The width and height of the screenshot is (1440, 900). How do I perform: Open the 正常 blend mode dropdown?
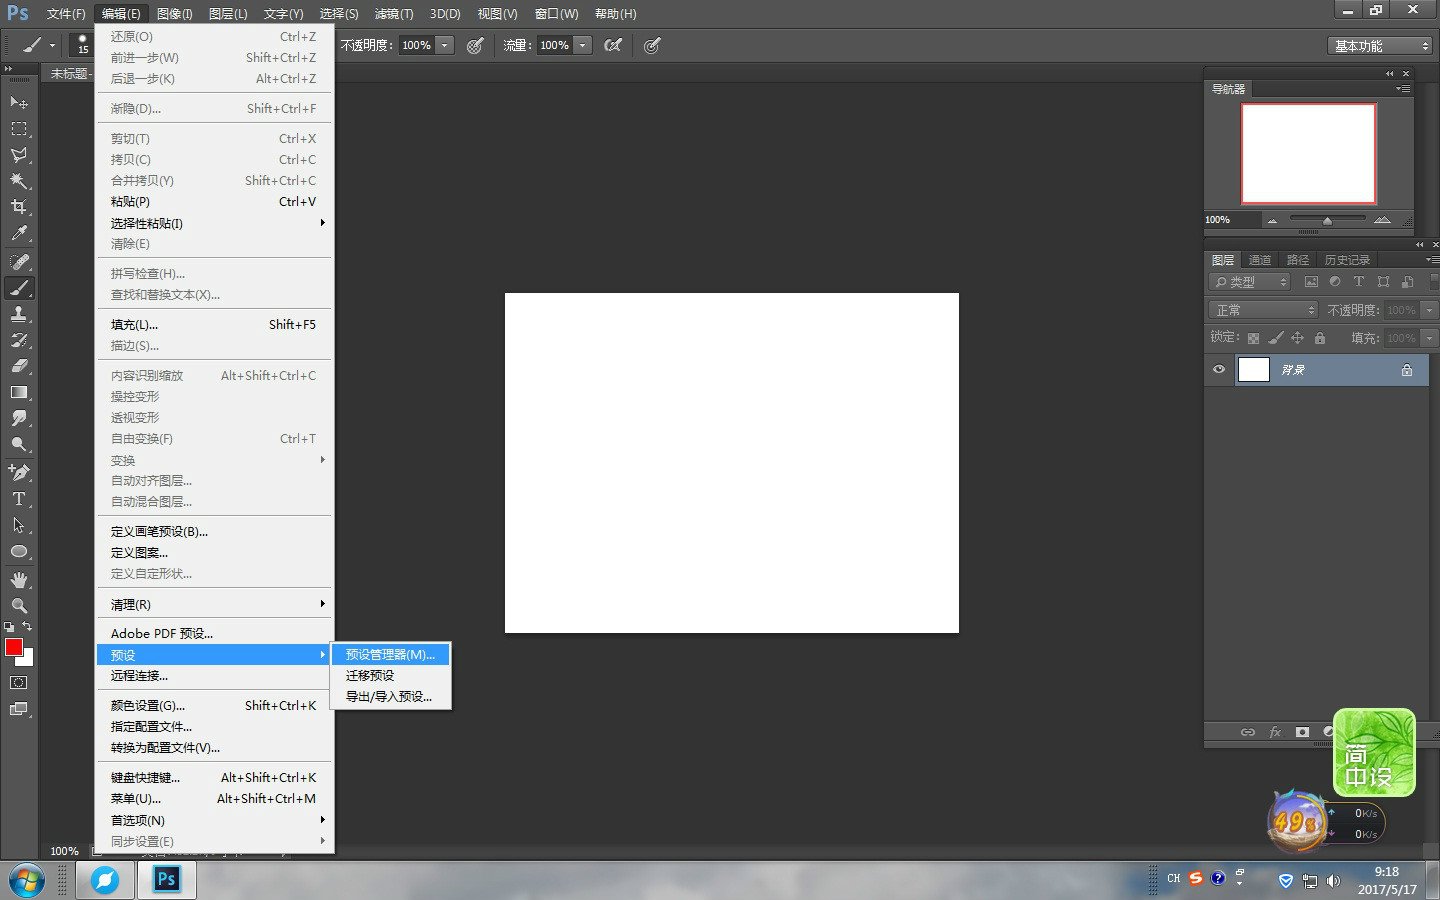coord(1264,310)
